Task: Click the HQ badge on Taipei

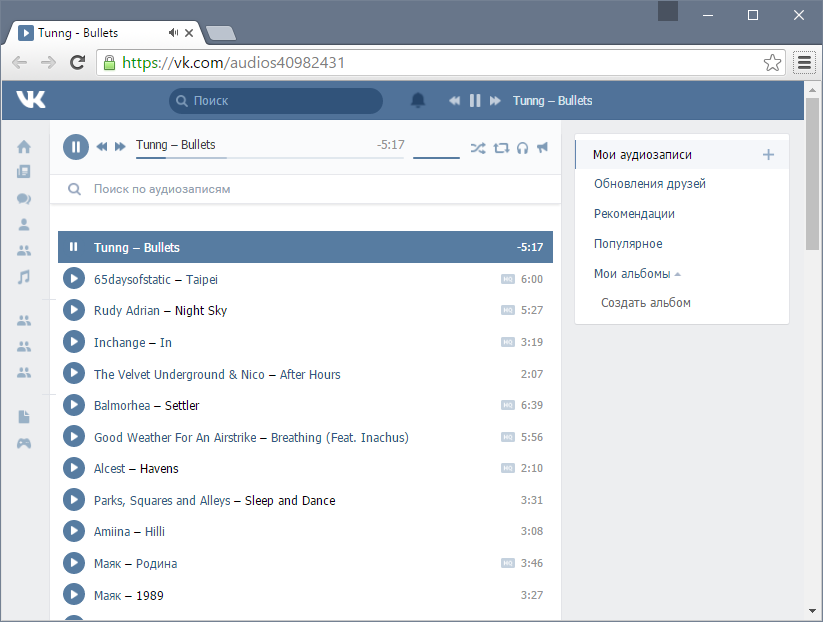Action: click(508, 279)
